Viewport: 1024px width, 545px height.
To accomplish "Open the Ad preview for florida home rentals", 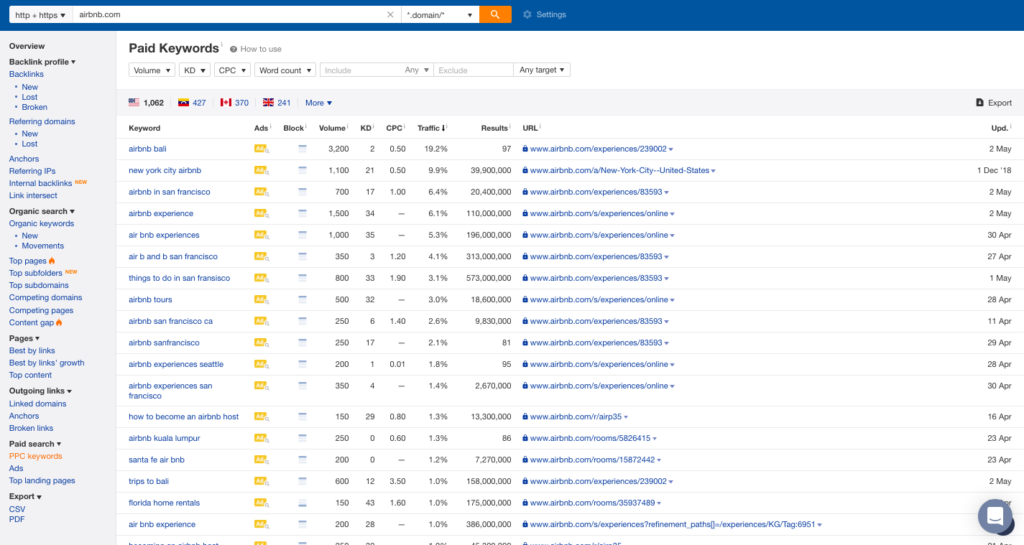I will coord(261,503).
